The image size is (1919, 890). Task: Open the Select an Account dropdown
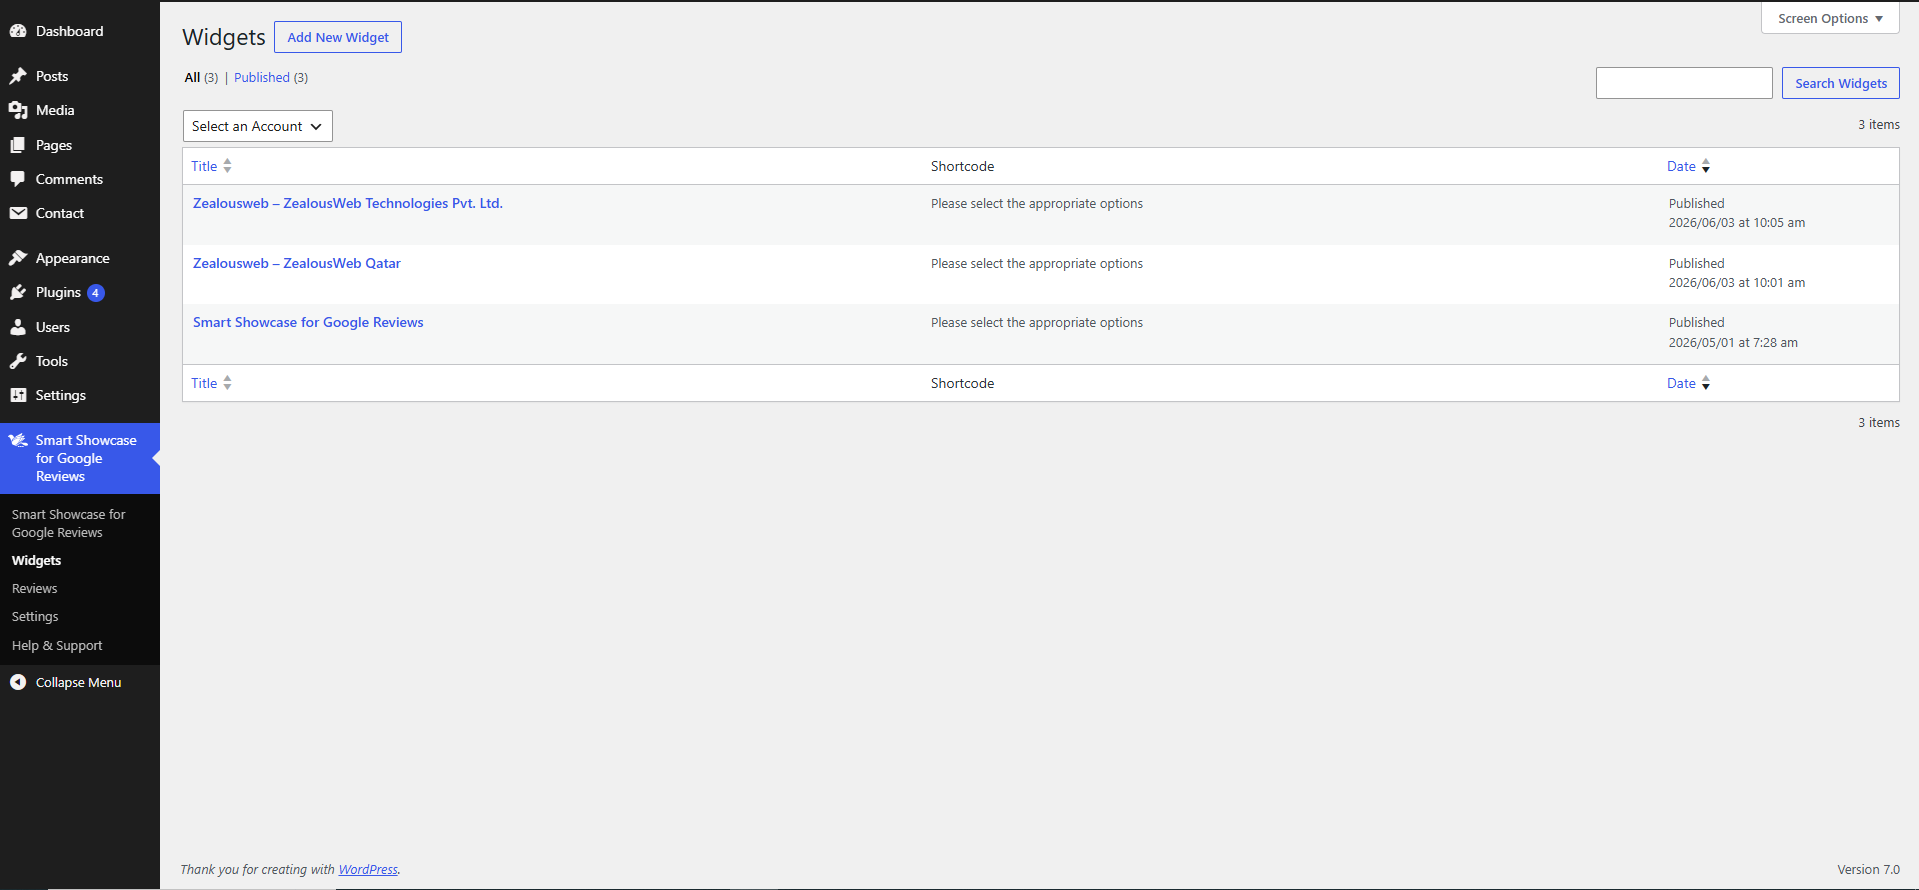[x=258, y=126]
